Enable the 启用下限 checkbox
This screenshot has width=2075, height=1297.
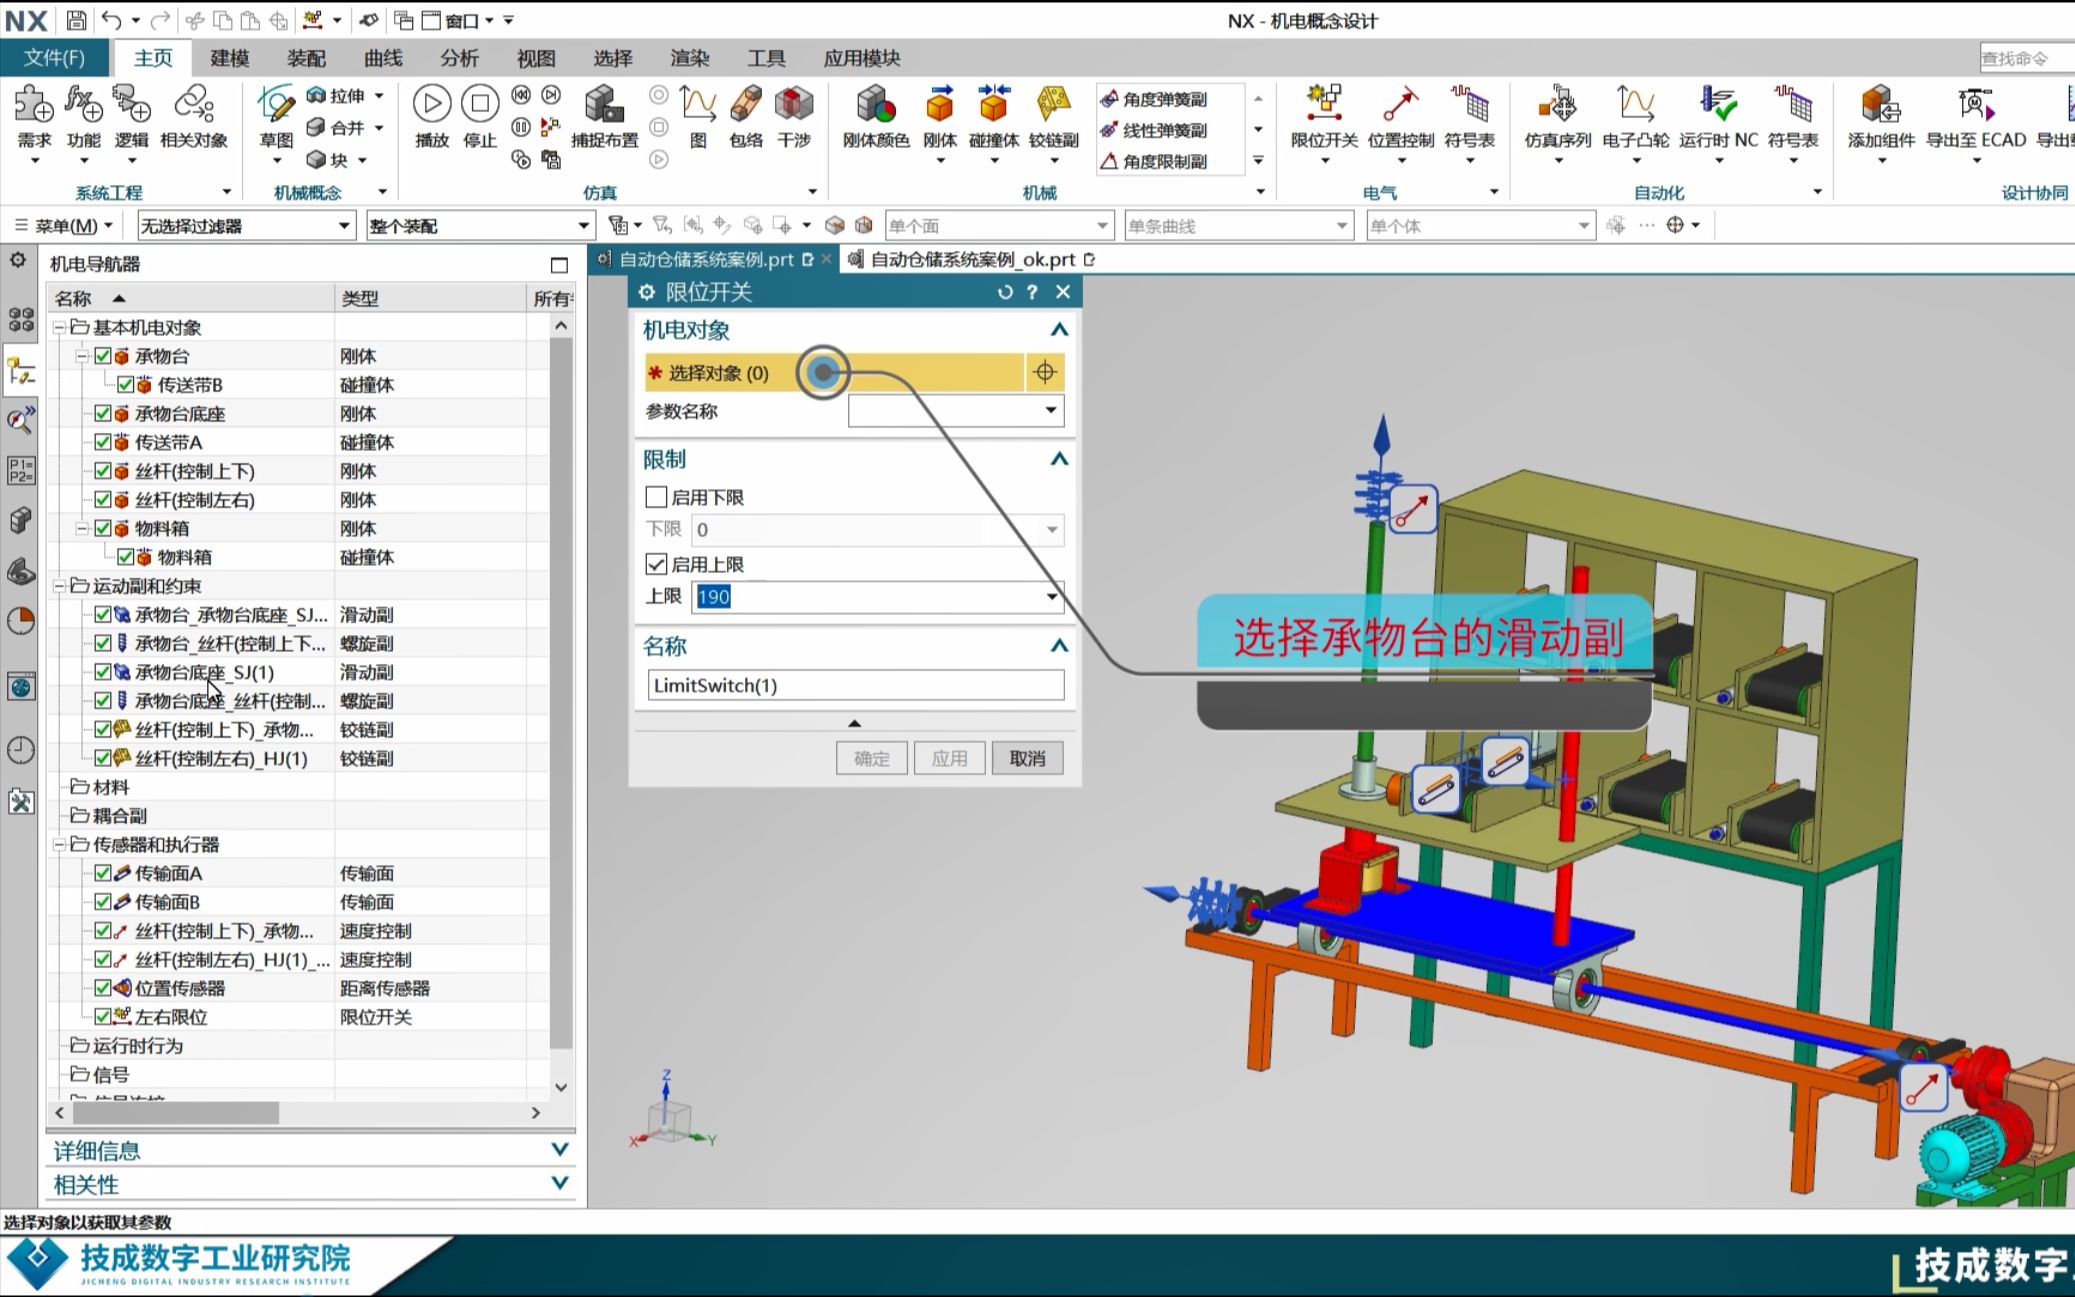coord(656,497)
